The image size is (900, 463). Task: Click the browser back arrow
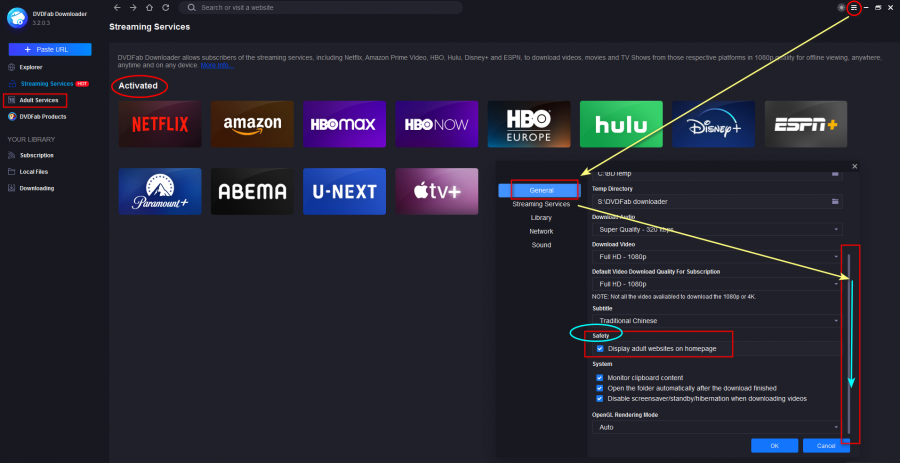click(117, 7)
